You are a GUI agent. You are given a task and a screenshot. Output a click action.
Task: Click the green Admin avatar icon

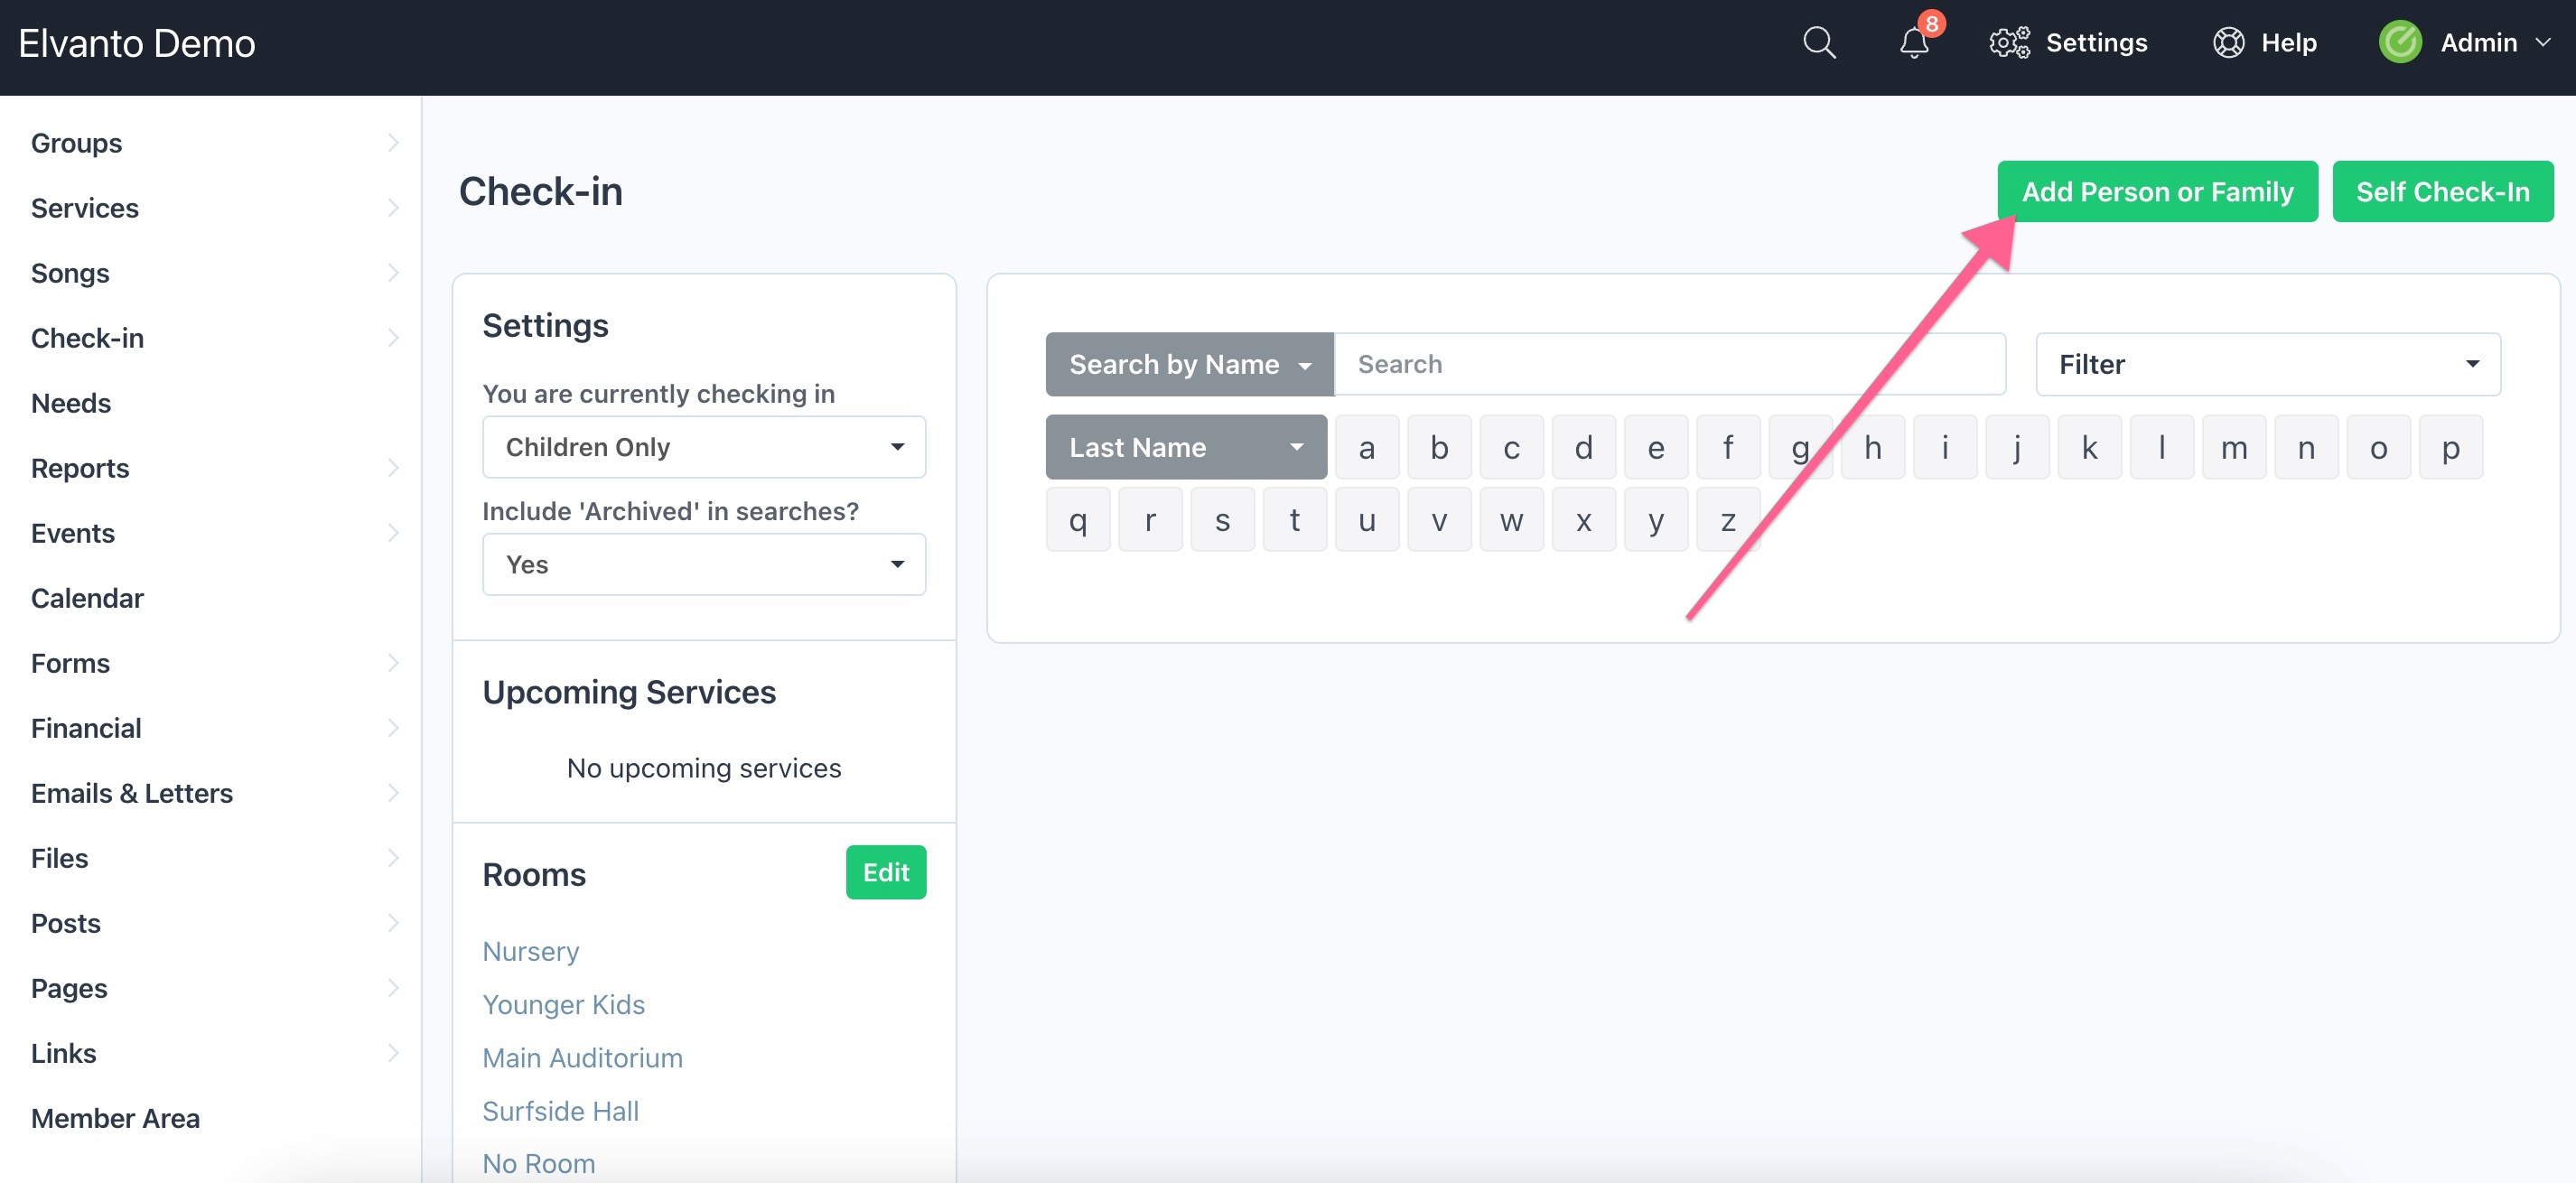click(x=2399, y=43)
